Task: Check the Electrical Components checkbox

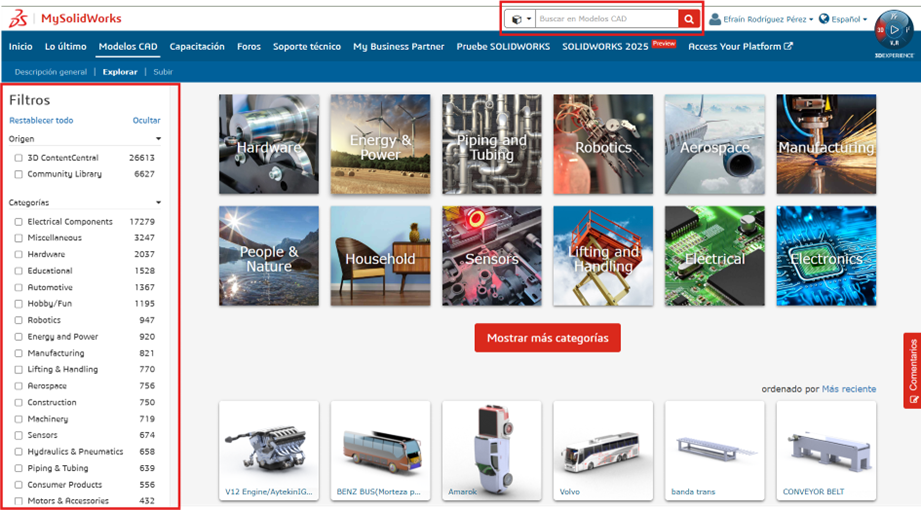Action: (19, 222)
